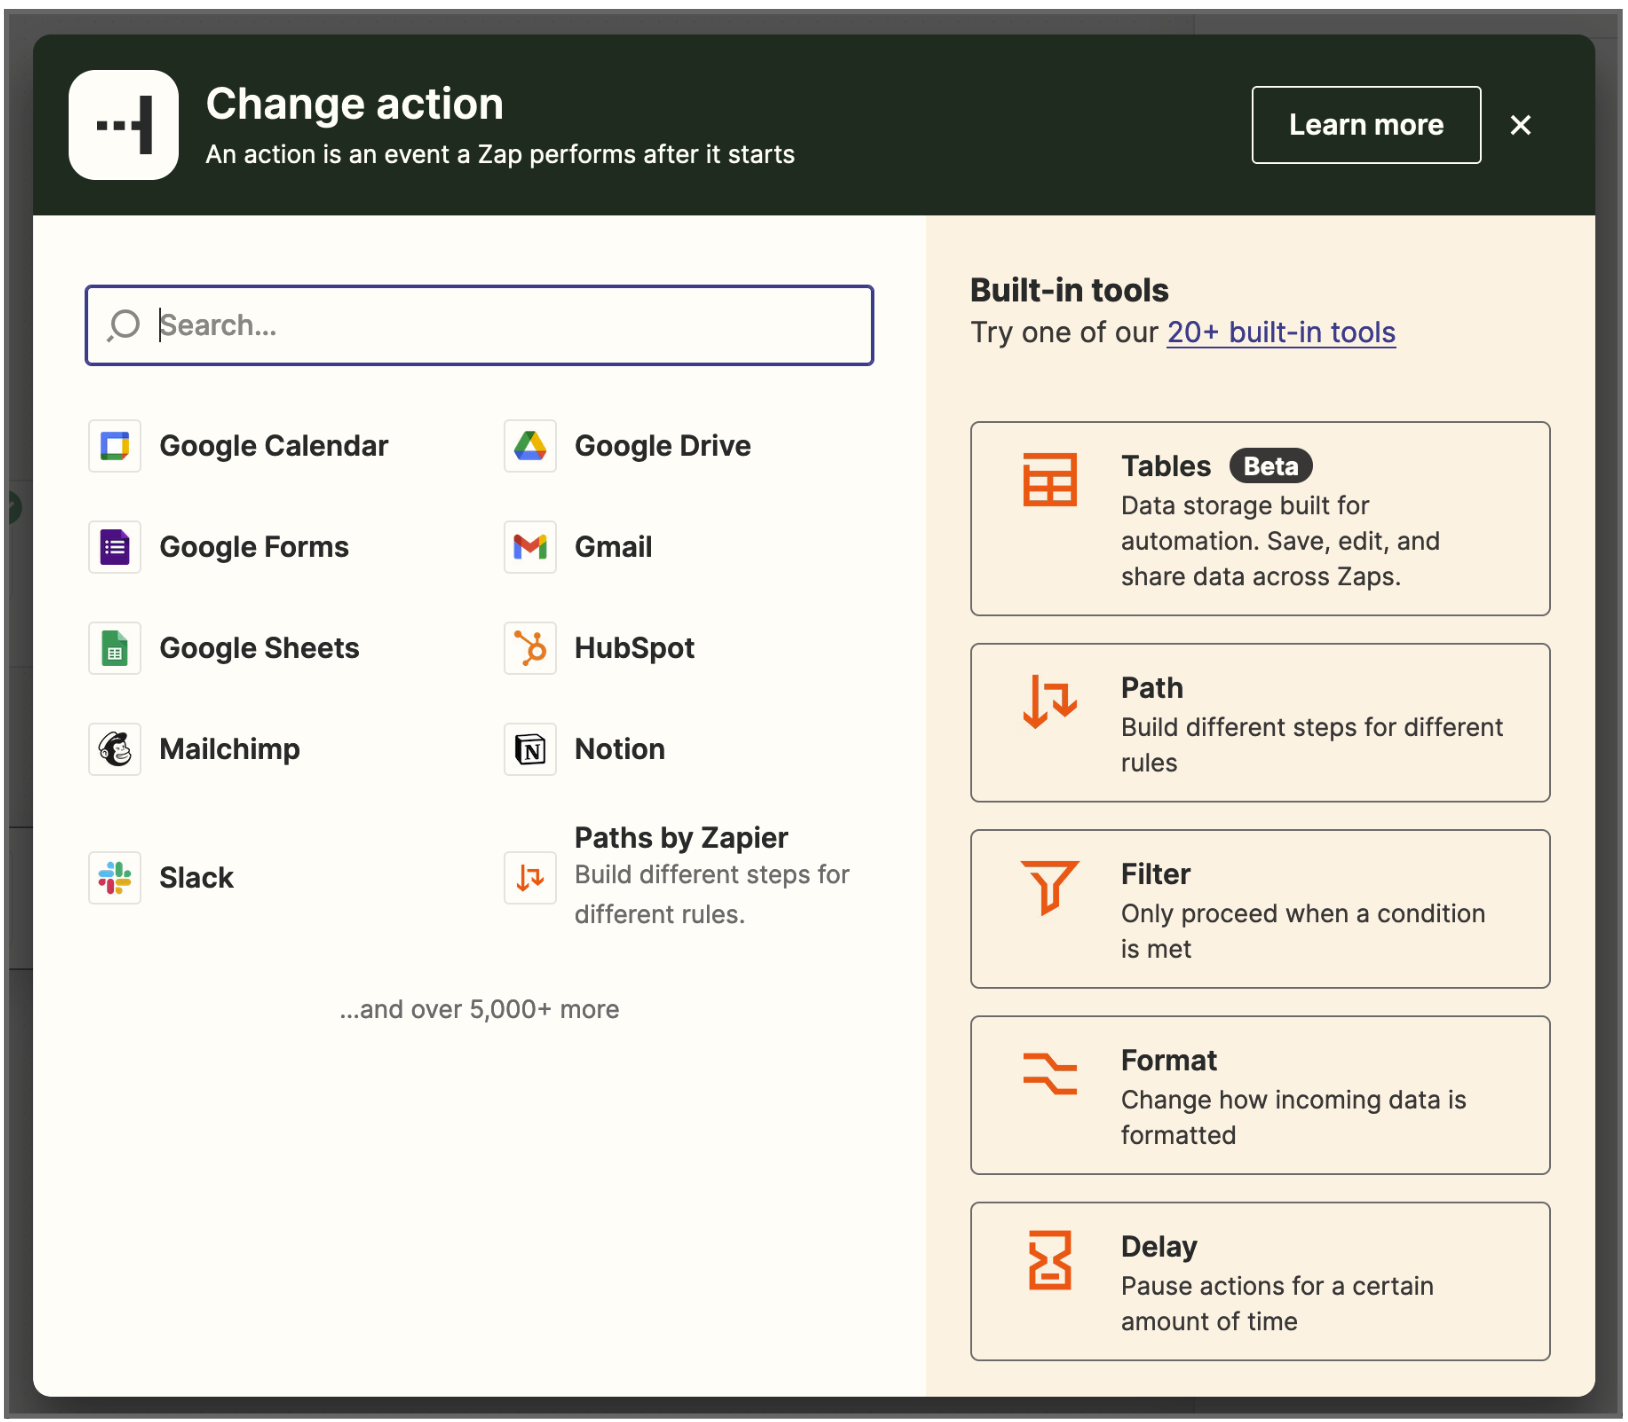Click the Delay hourglass icon
The image size is (1628, 1422).
(1050, 1260)
